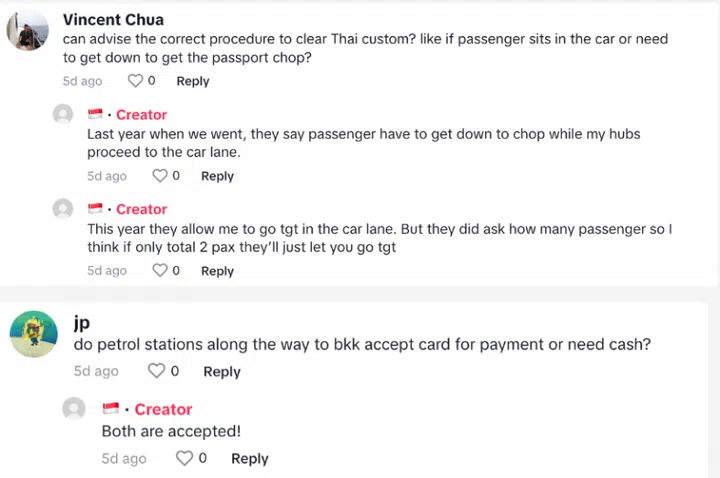Click Creator avatar beside 'Last year' reply
The image size is (720, 478).
coord(63,115)
